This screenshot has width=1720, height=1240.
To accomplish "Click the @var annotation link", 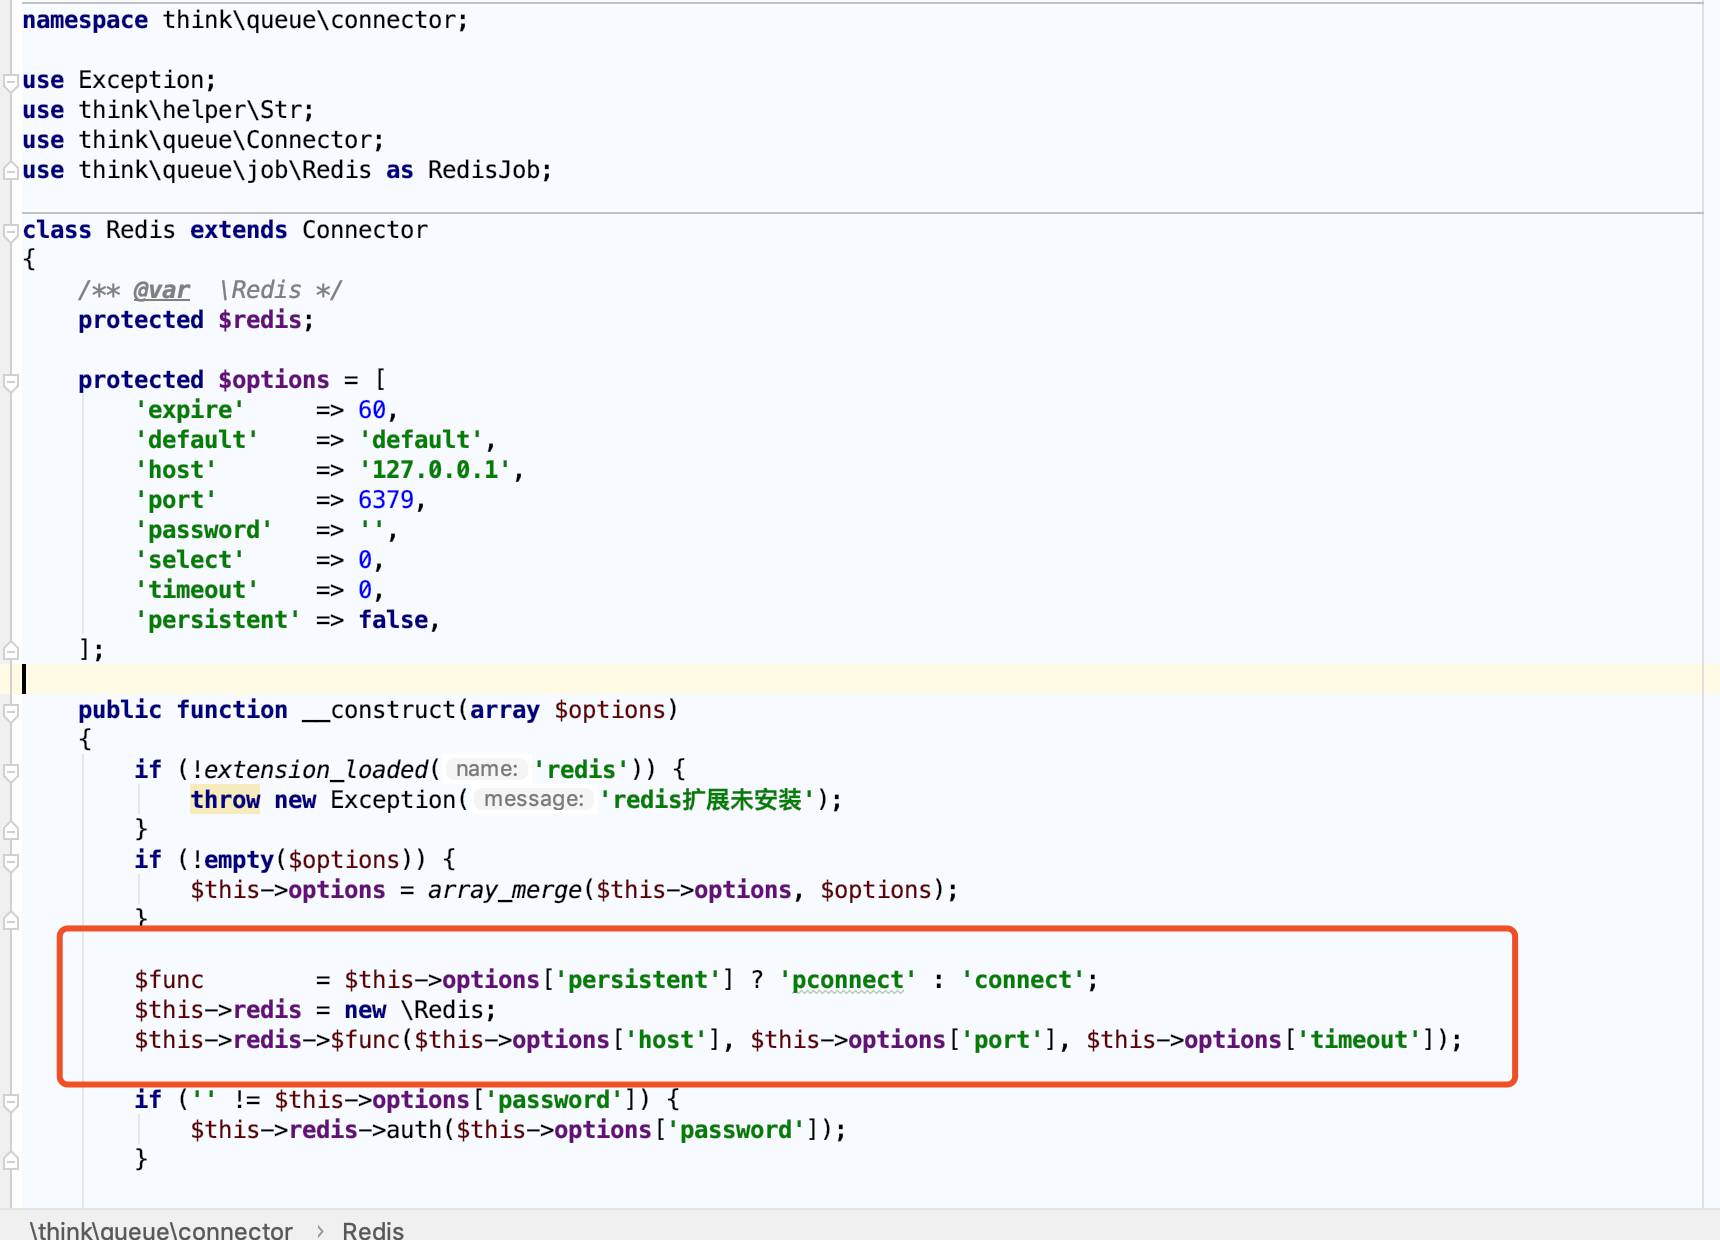I will click(161, 289).
